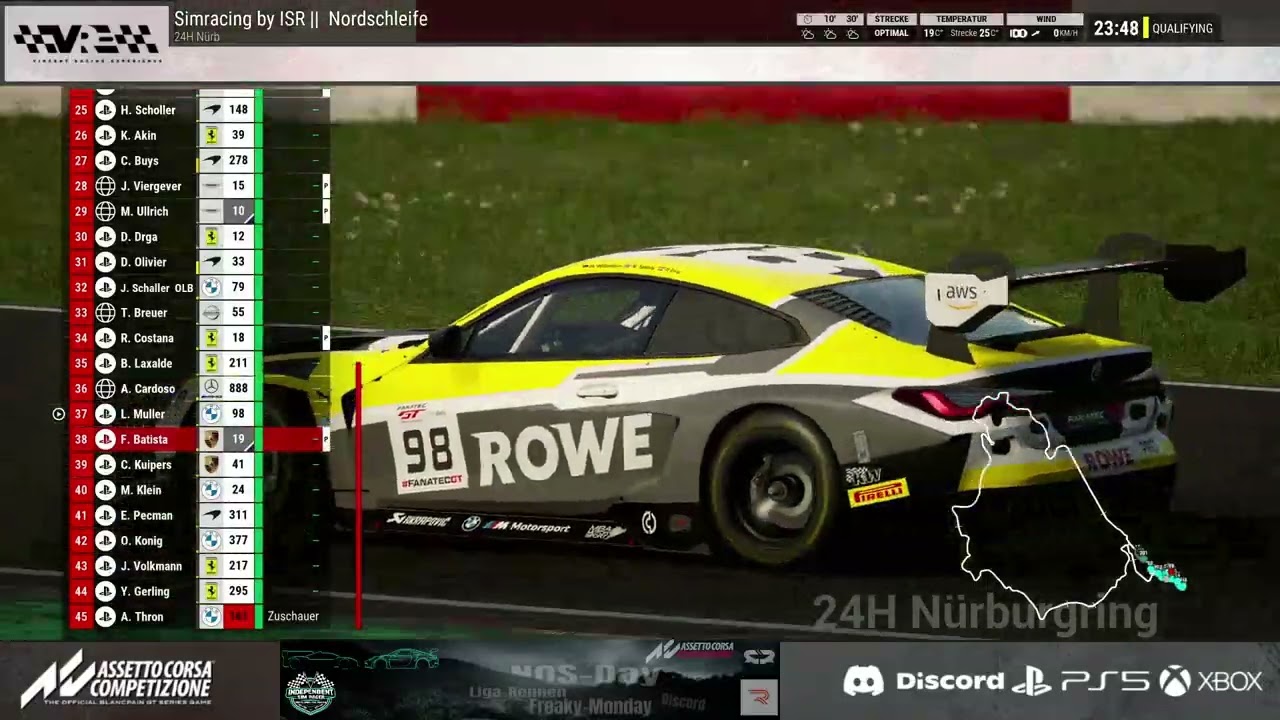Click the BMW logo in O. Konig's row

tap(211, 541)
